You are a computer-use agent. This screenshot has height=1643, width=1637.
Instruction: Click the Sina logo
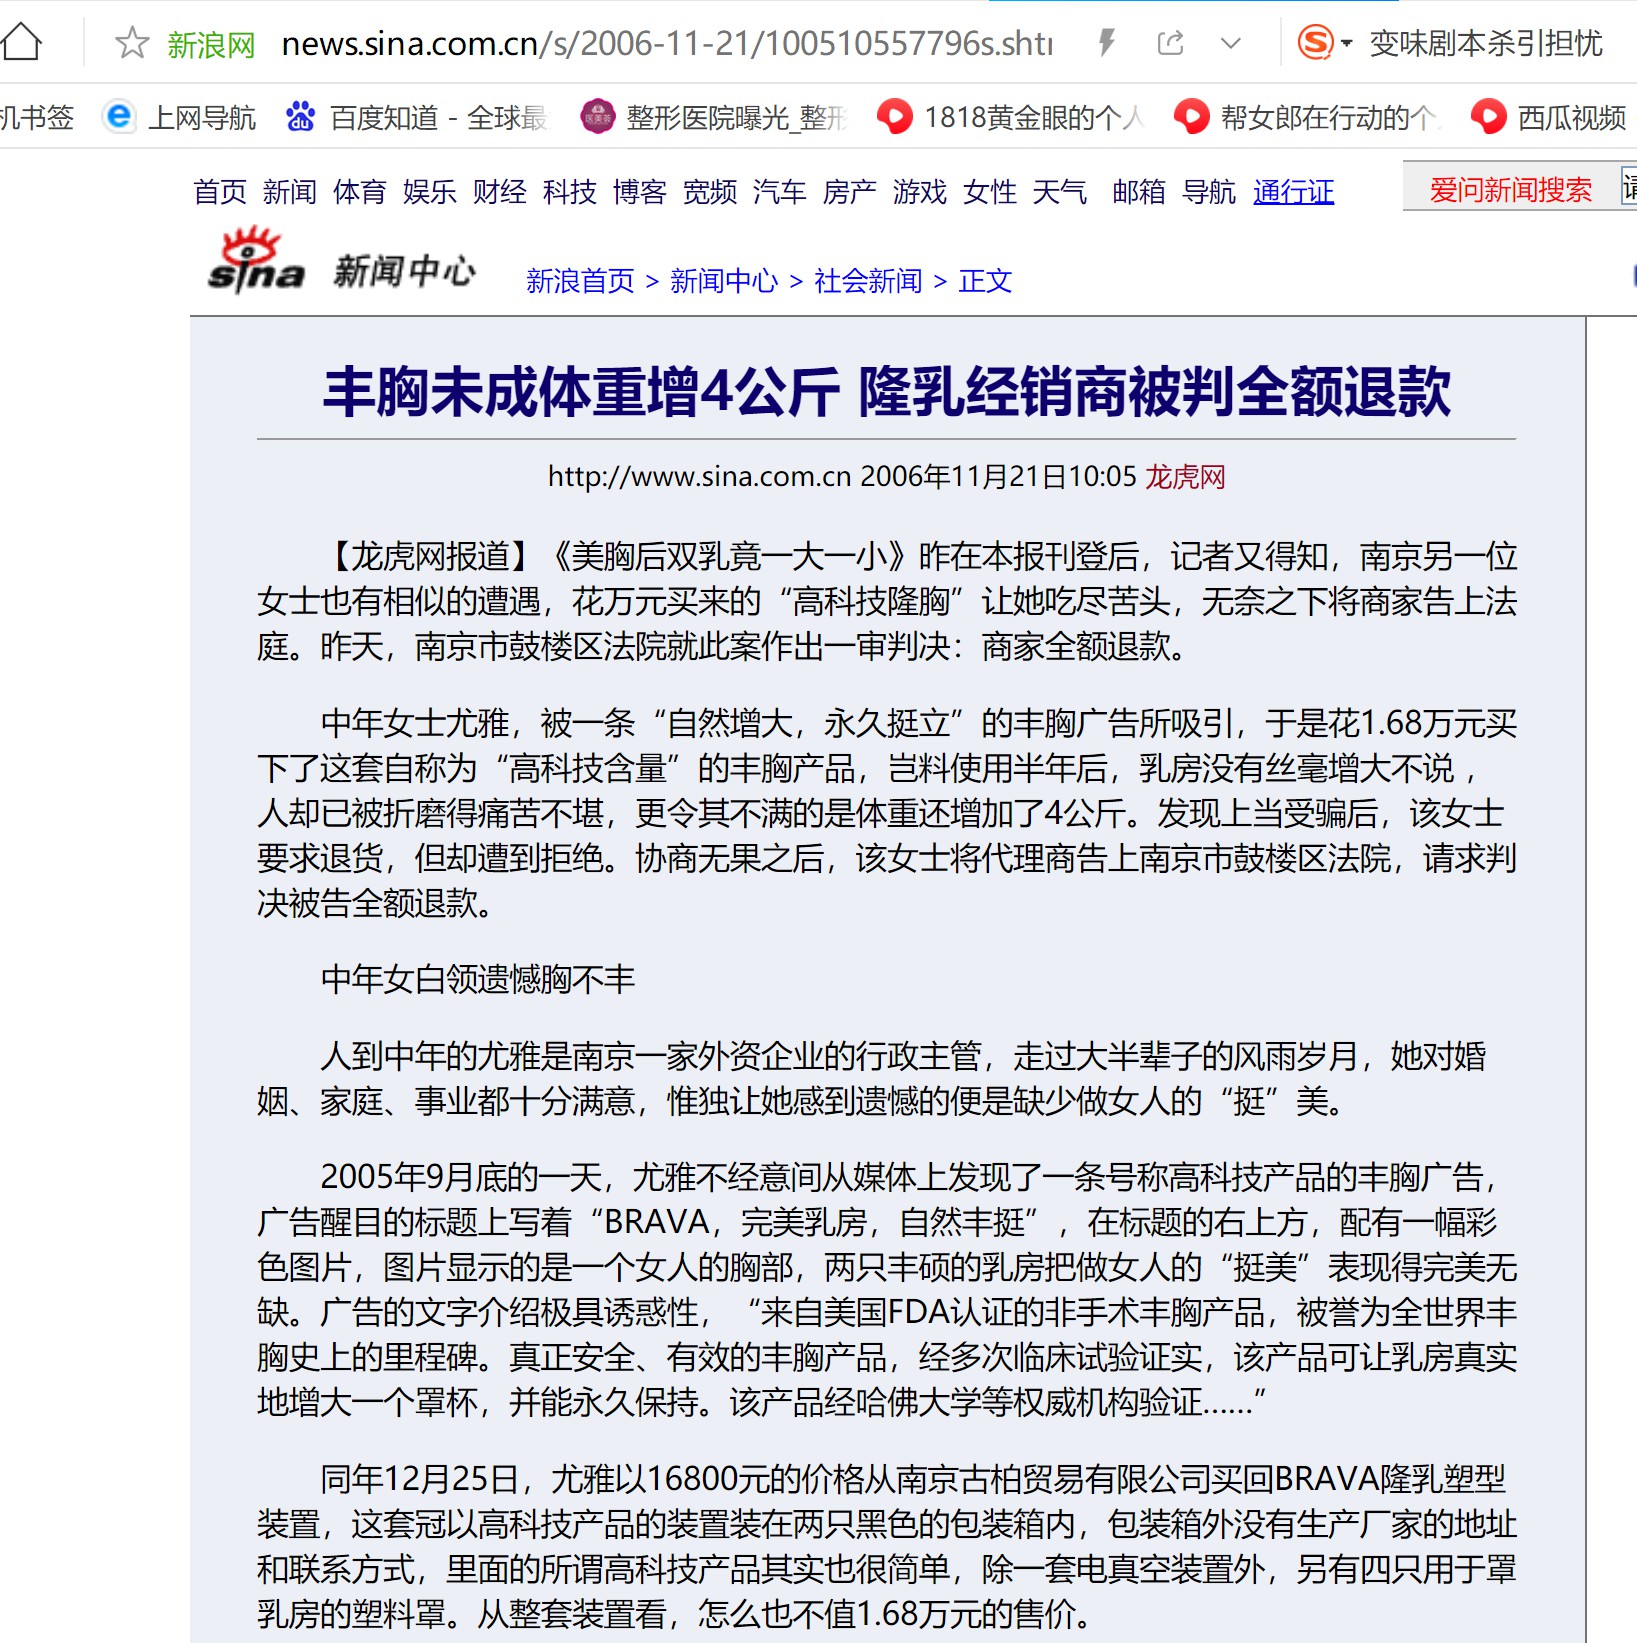coord(256,262)
